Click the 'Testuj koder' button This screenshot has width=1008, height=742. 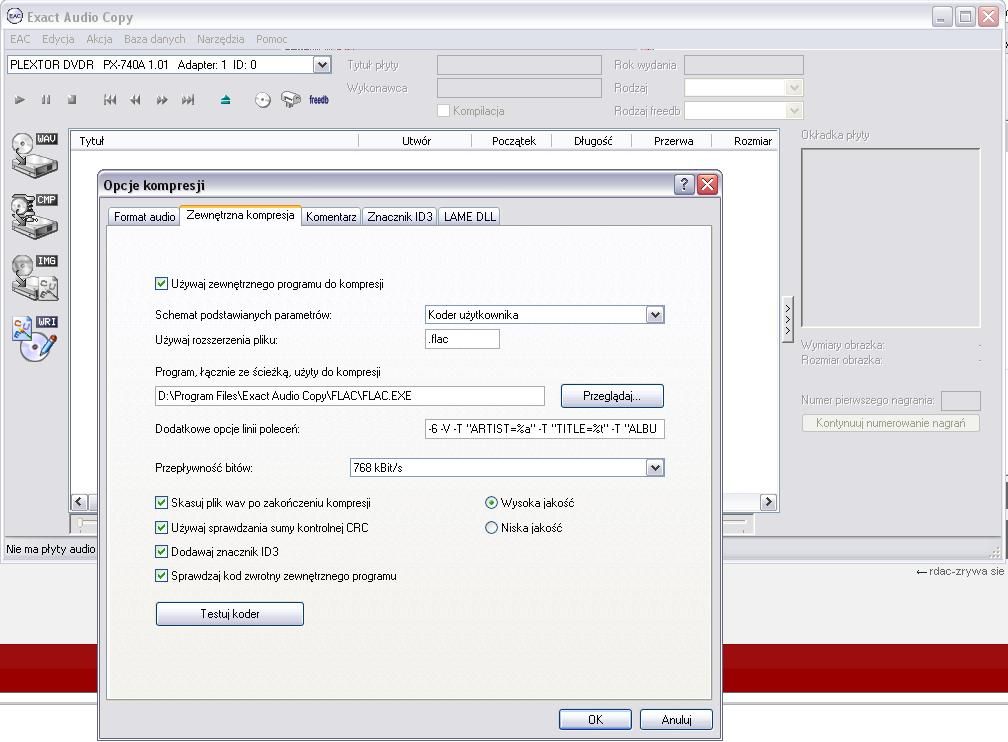tap(230, 614)
